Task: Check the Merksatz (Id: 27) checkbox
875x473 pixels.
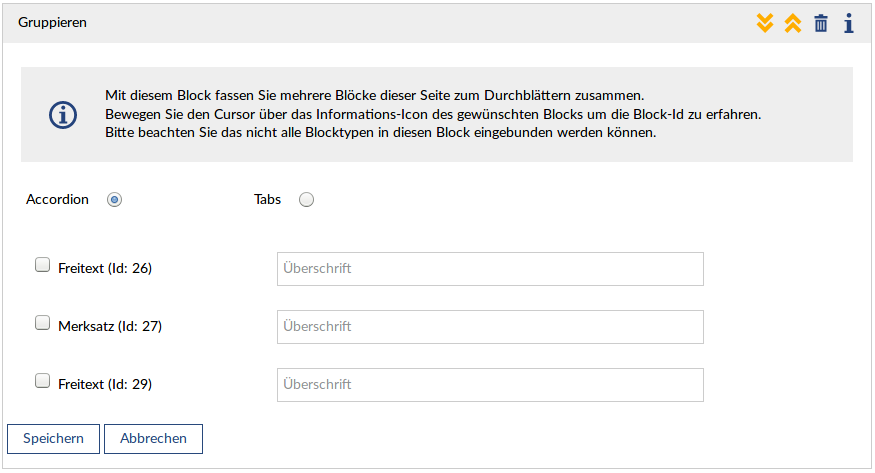Action: click(42, 323)
